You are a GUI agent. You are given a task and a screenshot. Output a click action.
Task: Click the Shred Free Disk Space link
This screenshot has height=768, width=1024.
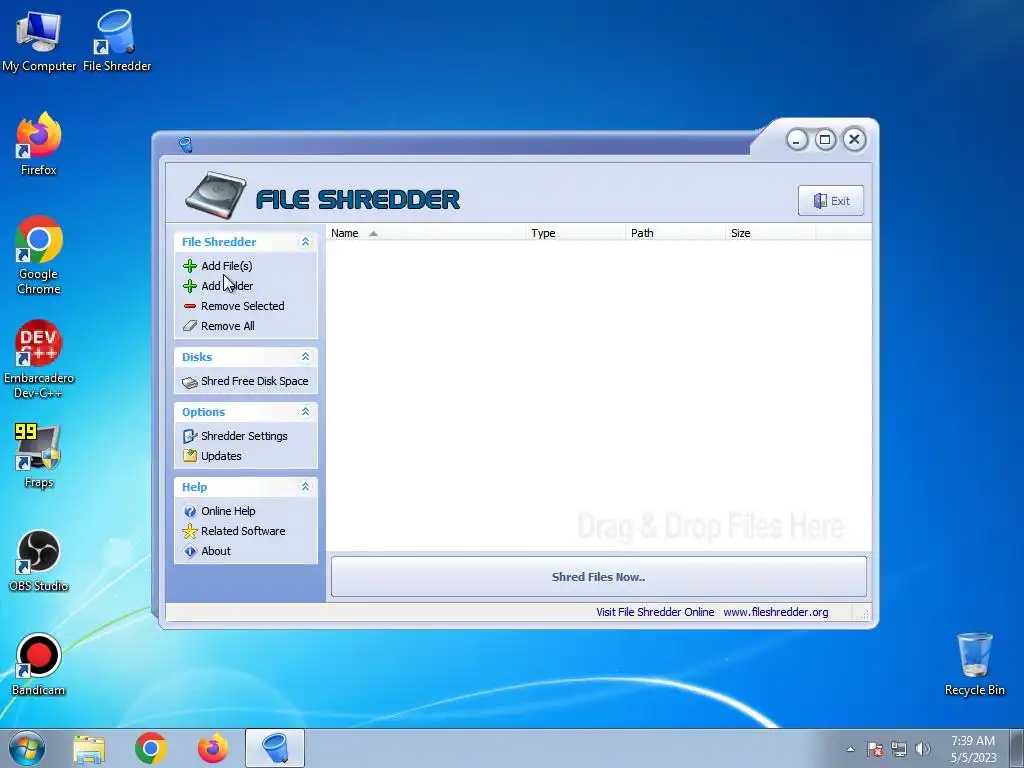[255, 381]
